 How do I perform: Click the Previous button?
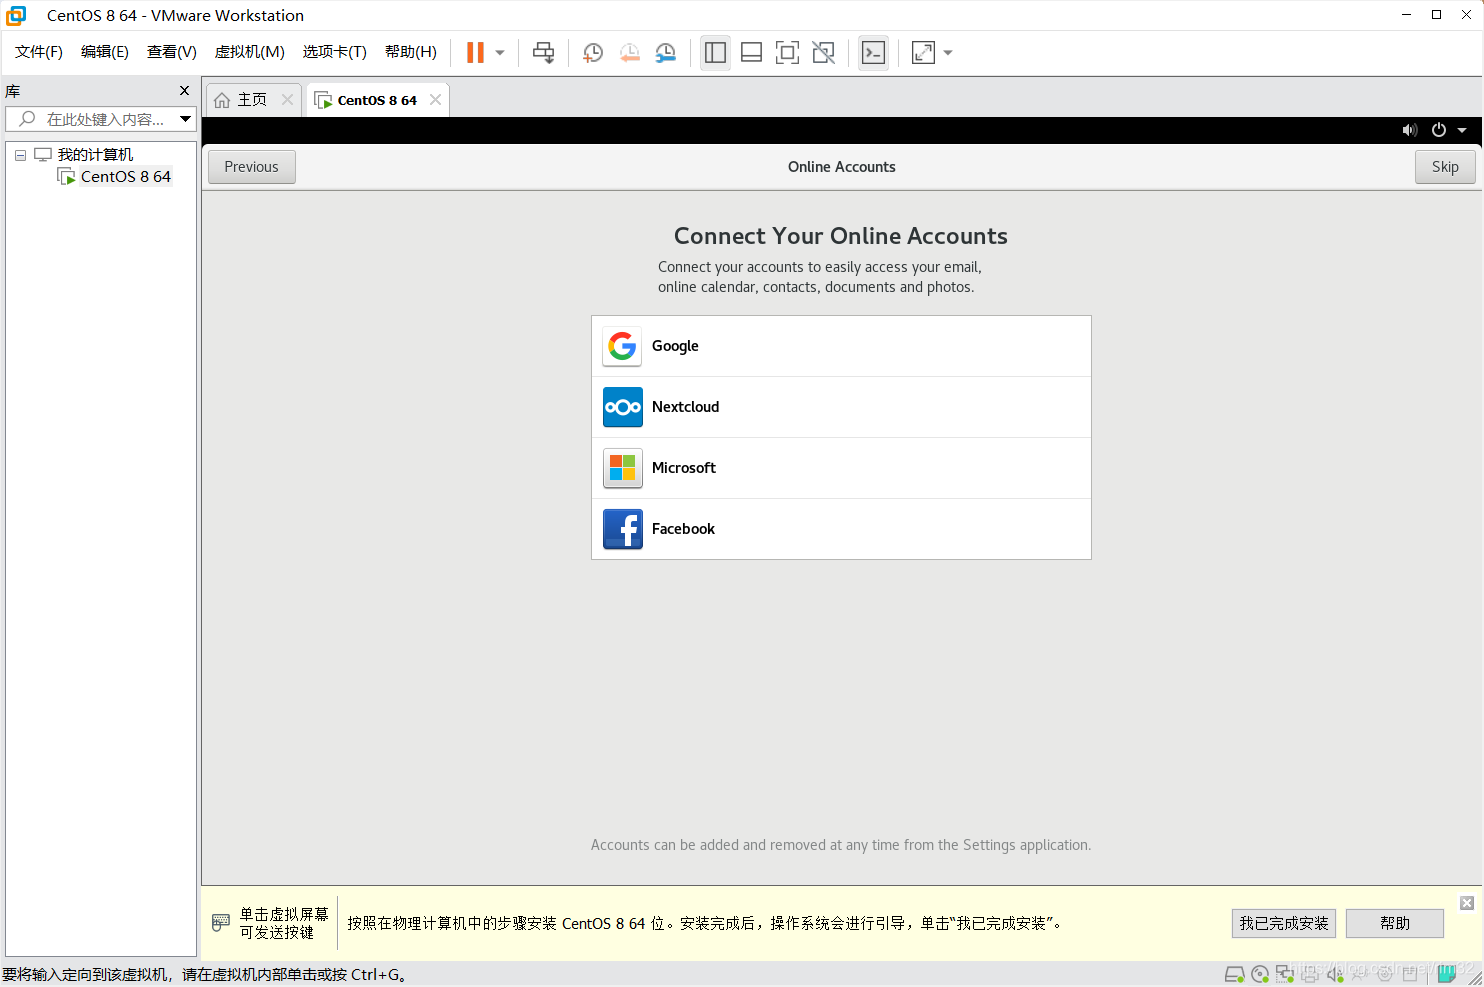click(x=252, y=167)
